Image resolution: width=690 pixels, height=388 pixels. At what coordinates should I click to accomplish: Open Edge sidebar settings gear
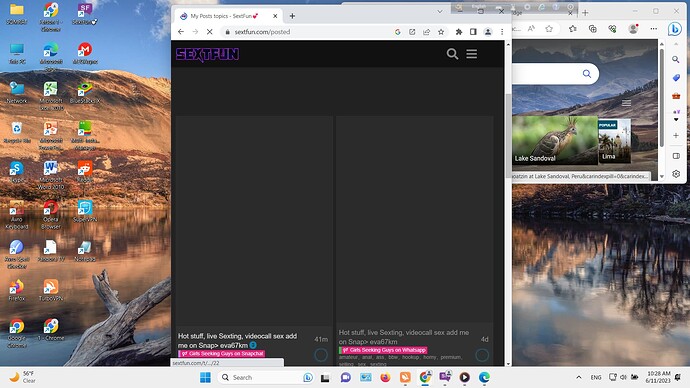click(676, 174)
